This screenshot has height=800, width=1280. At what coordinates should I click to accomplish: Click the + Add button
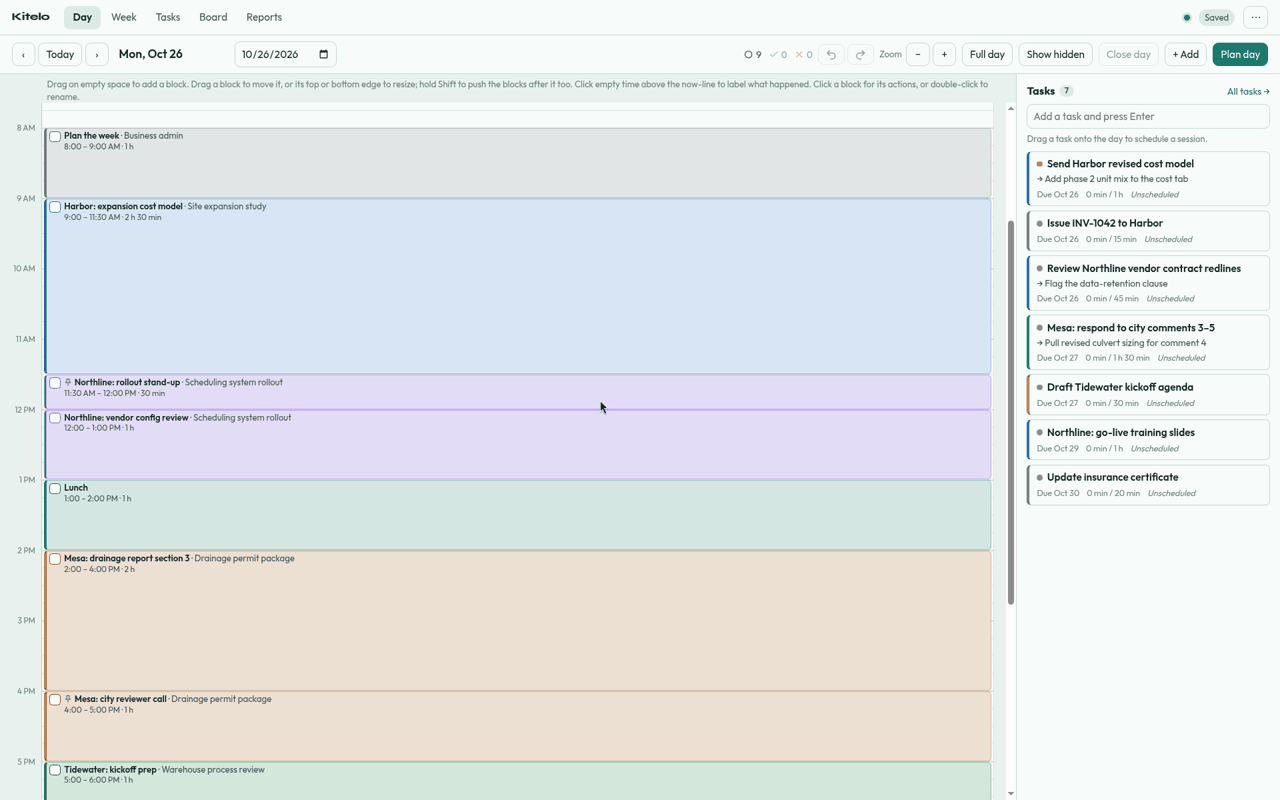(1185, 55)
